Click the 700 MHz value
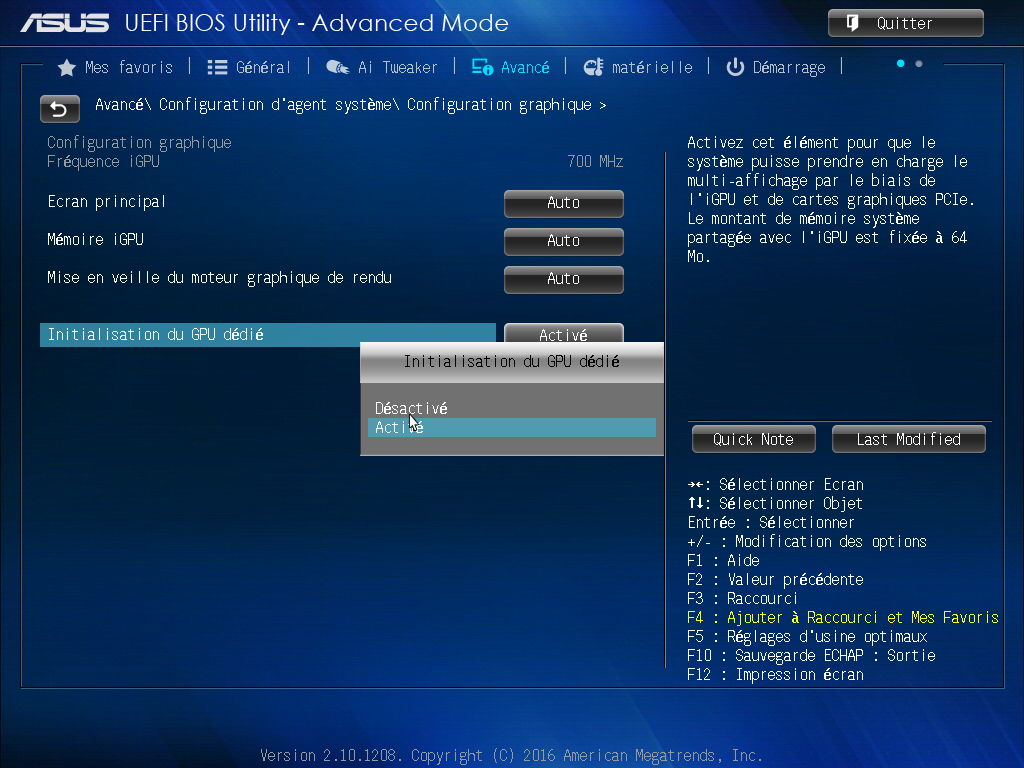The image size is (1024, 768). point(595,162)
